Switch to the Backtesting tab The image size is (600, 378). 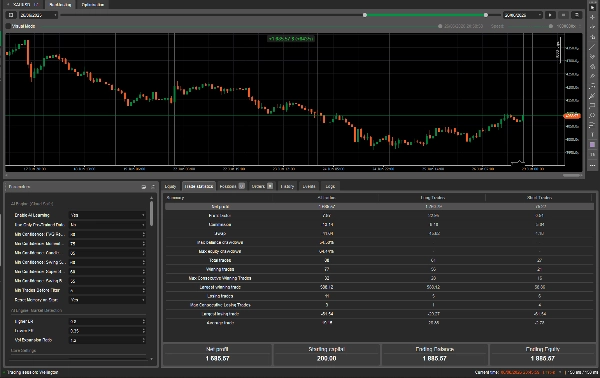pyautogui.click(x=60, y=5)
